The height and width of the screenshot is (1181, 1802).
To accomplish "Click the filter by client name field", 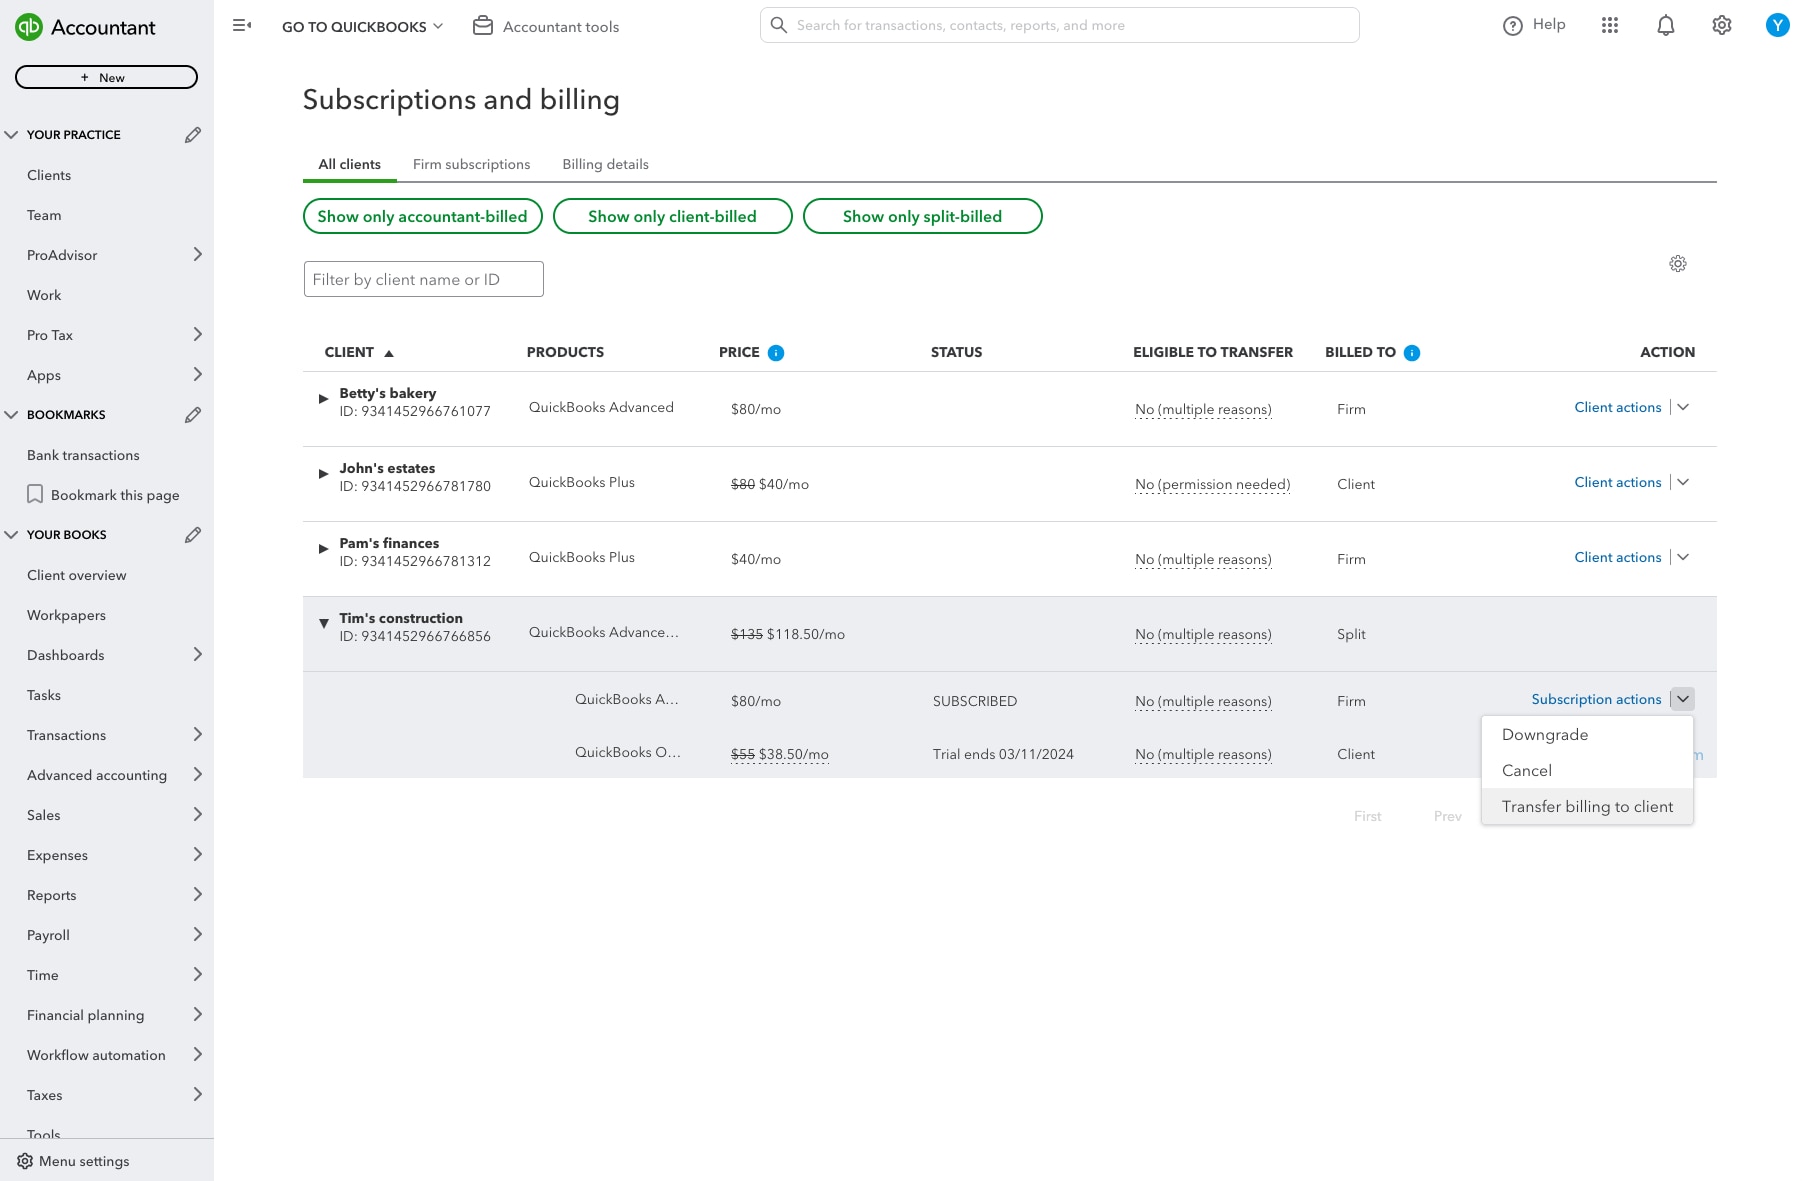I will pyautogui.click(x=423, y=279).
